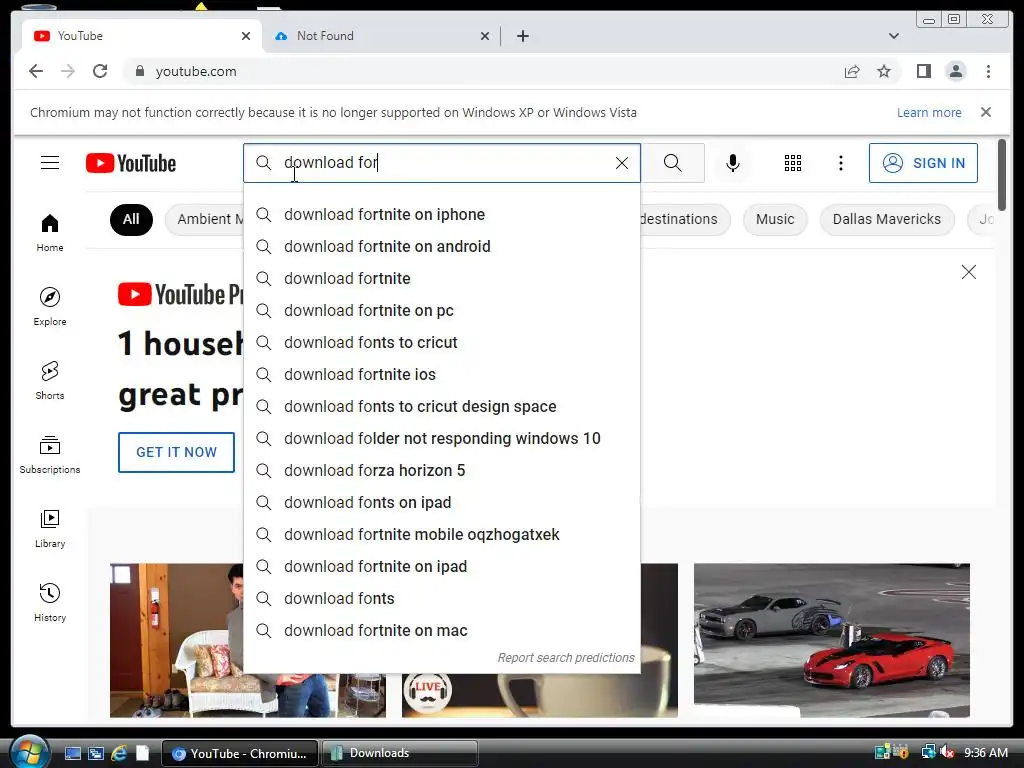
Task: Share this page icon in address bar
Action: click(x=852, y=71)
